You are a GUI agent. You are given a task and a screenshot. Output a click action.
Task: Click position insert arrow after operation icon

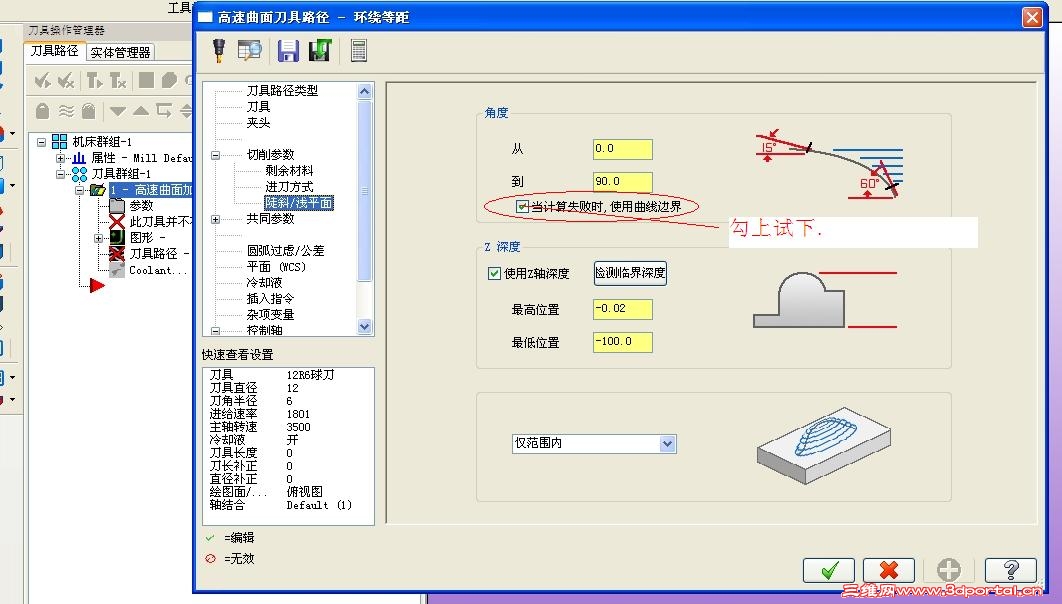click(x=163, y=110)
